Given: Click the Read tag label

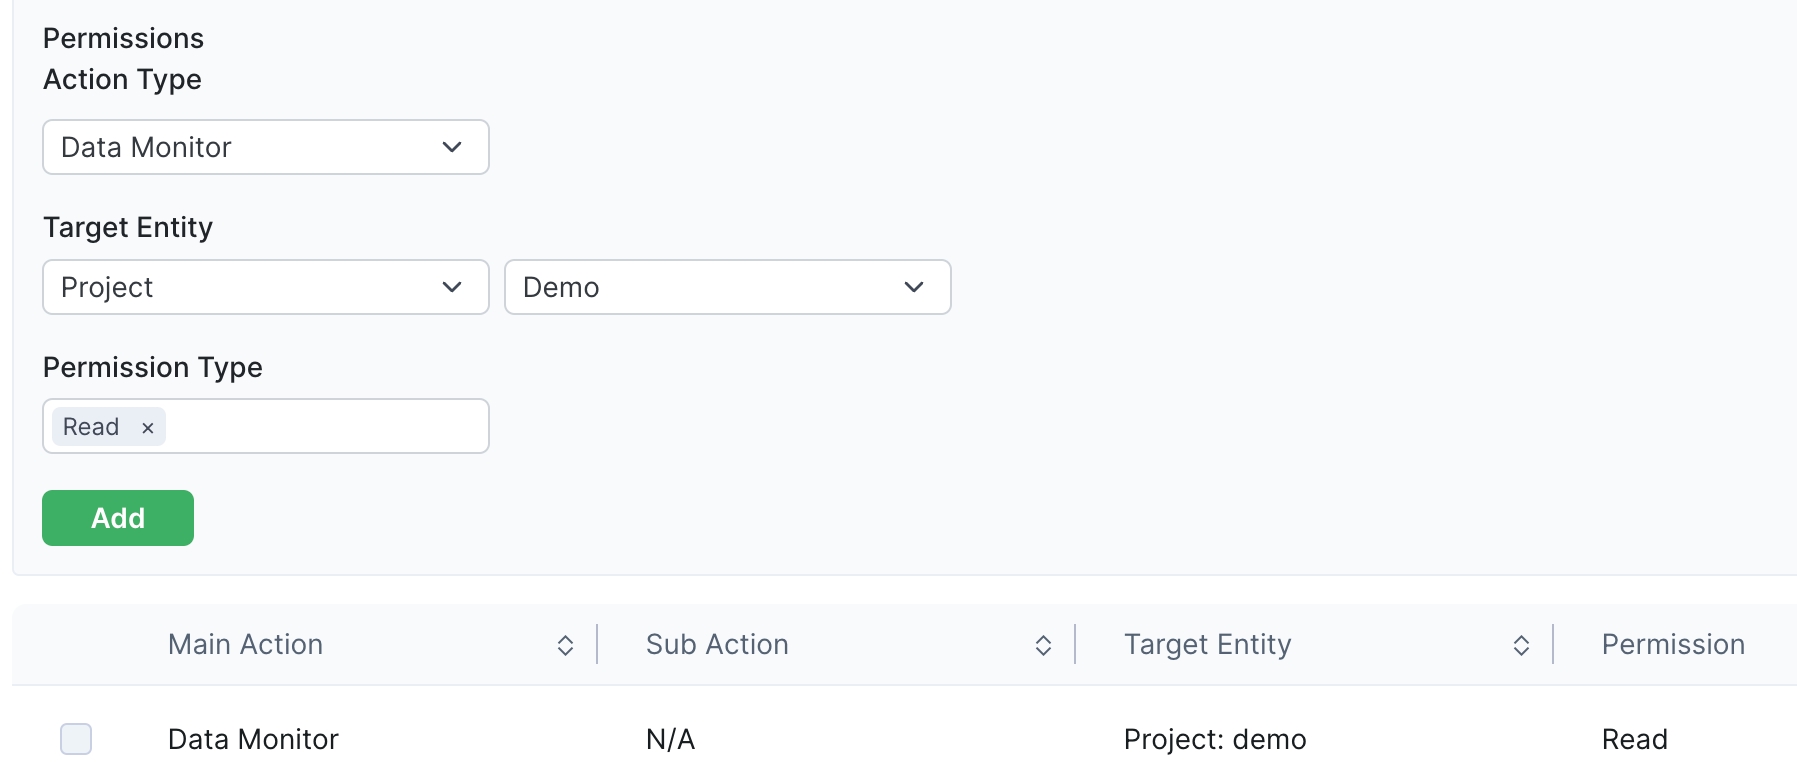Looking at the screenshot, I should (91, 427).
